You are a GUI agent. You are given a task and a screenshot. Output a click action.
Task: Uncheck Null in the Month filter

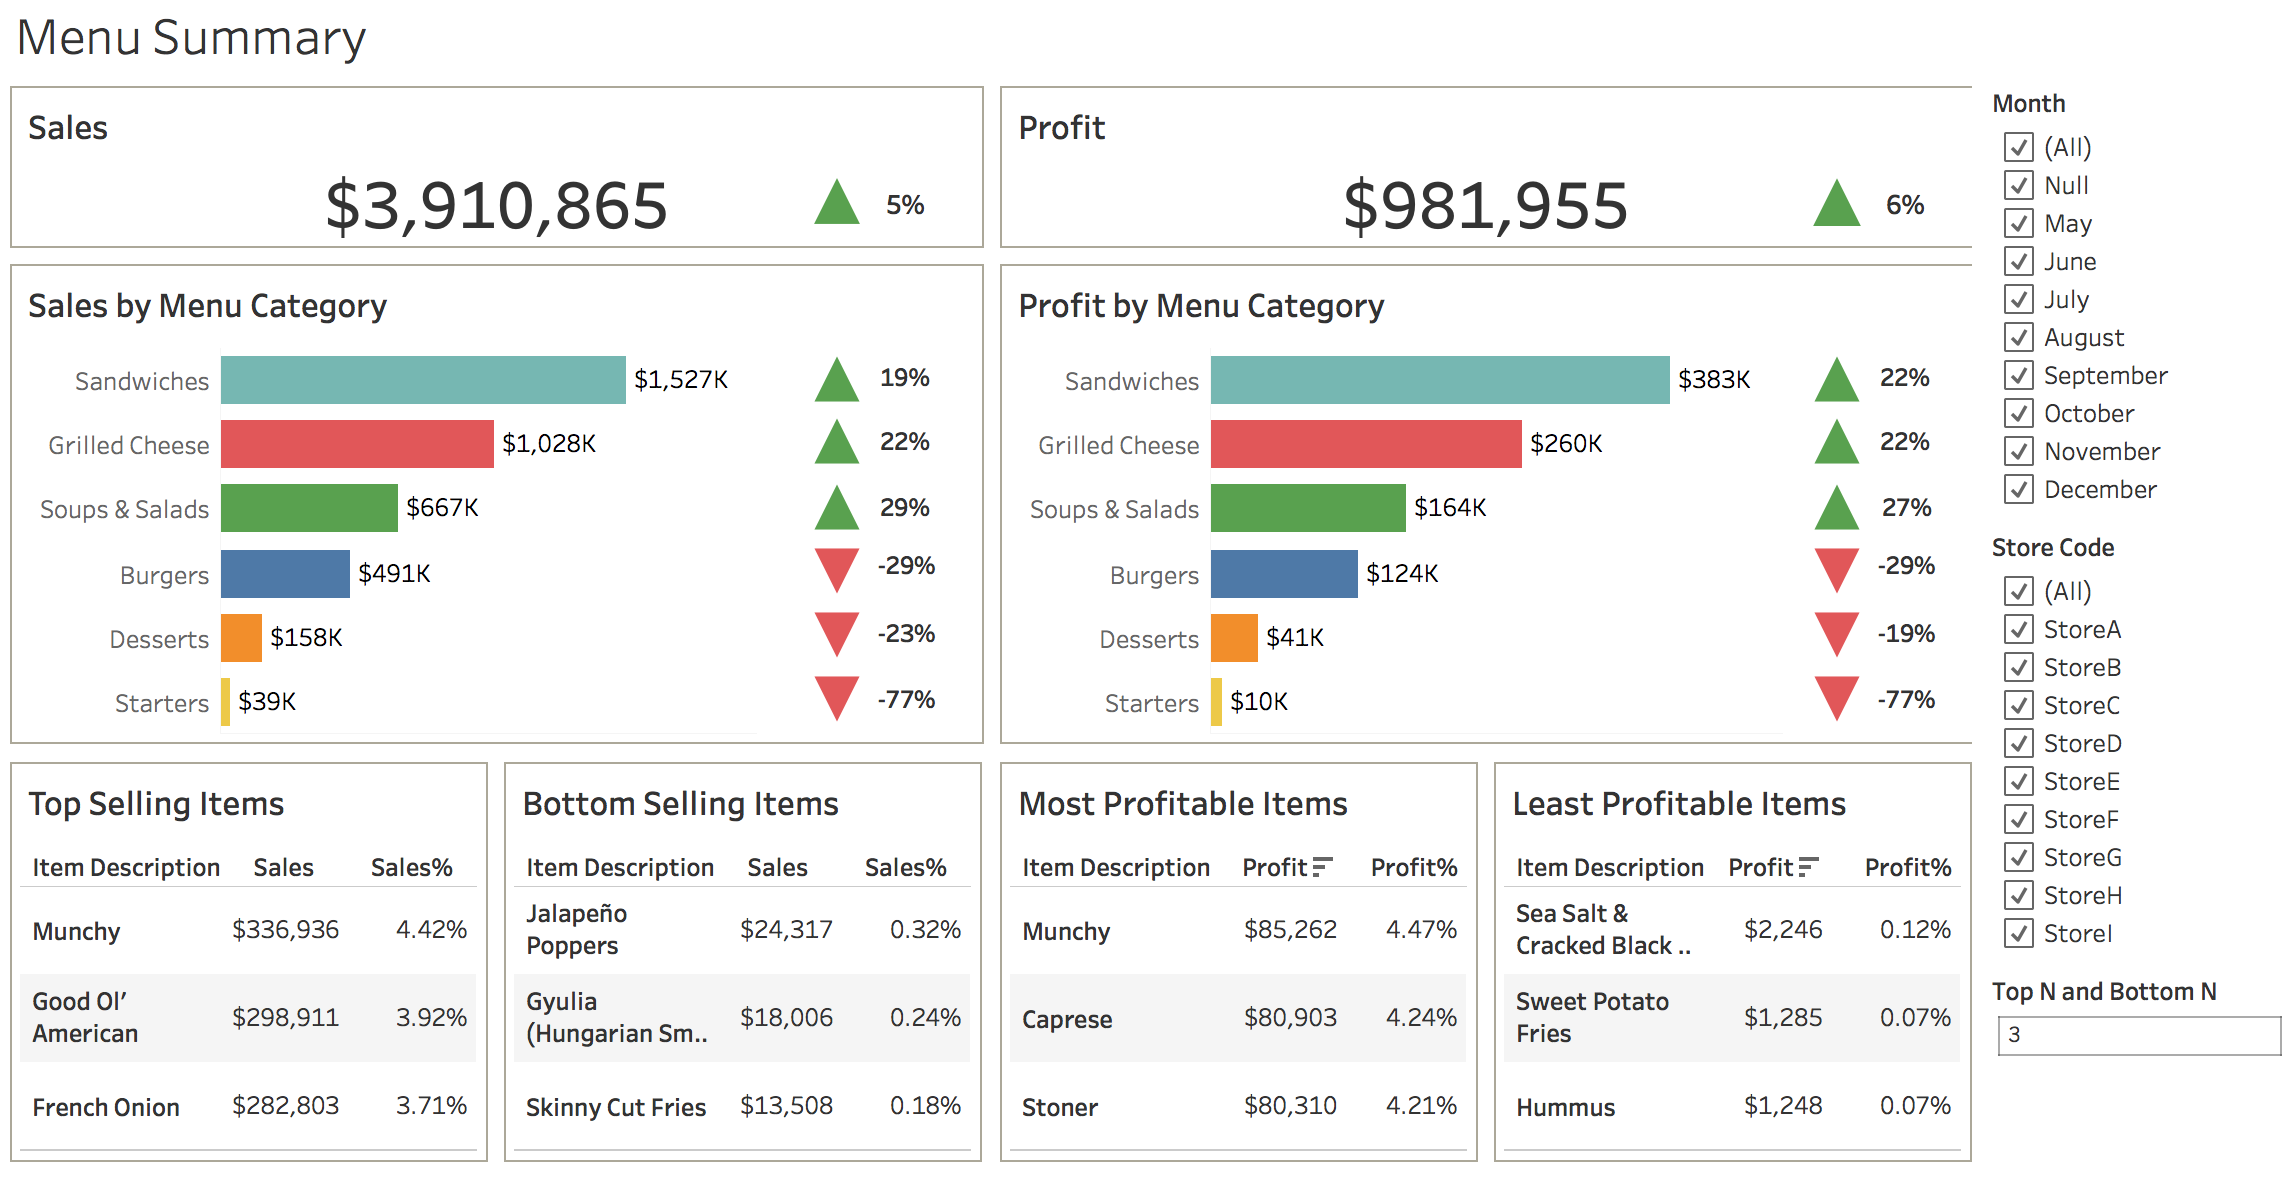2021,185
